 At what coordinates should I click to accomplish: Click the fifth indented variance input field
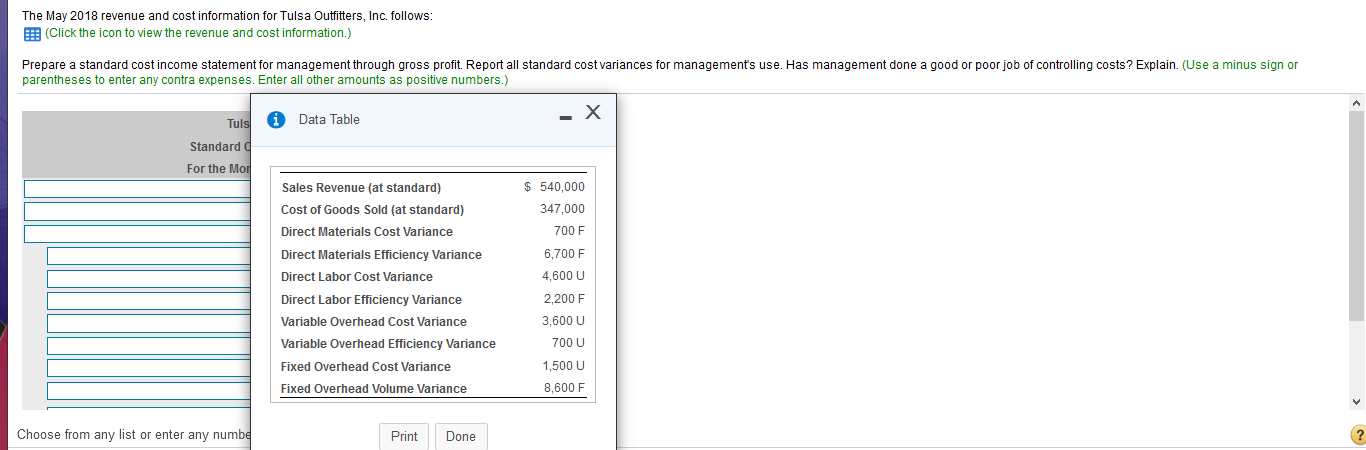point(149,346)
